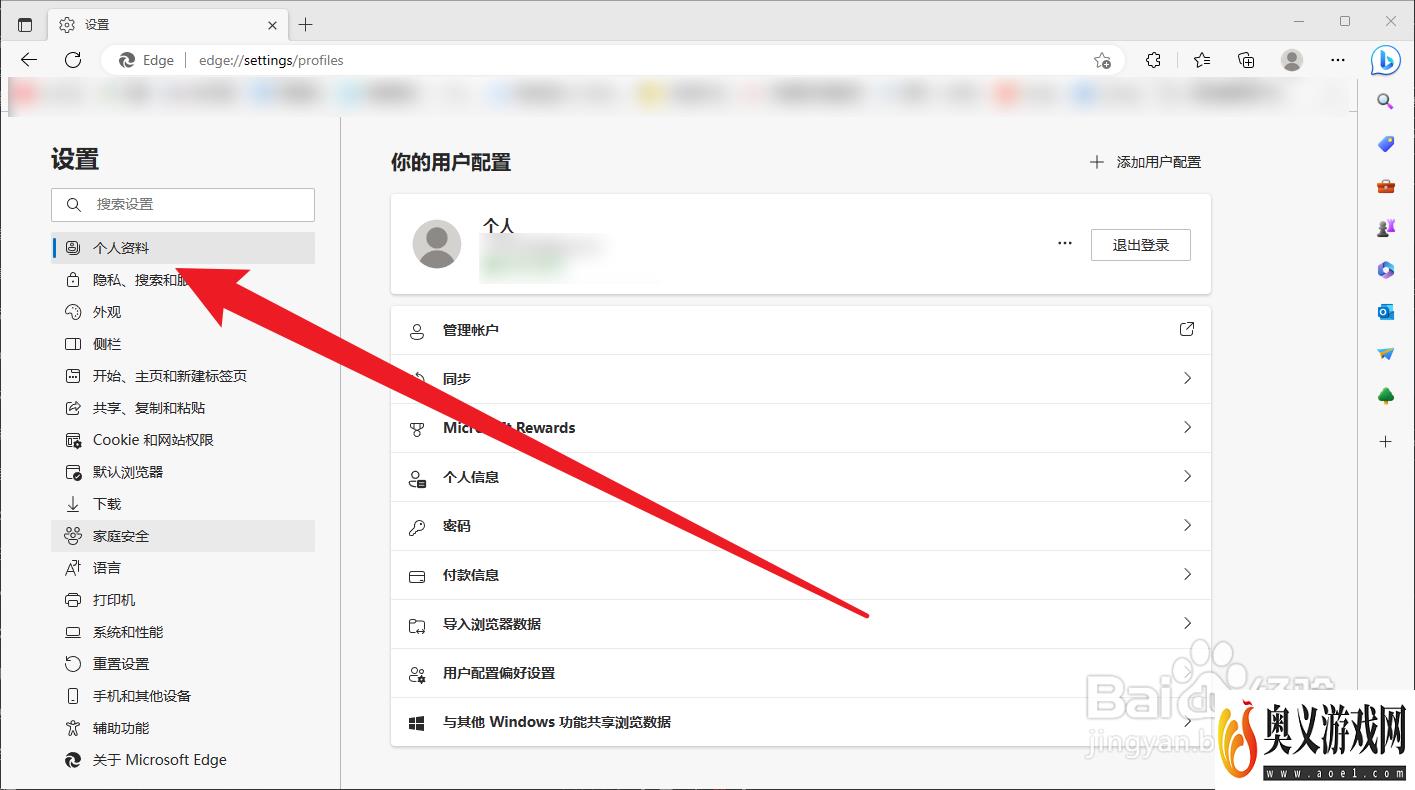Open 辅助功能 settings section

183,728
